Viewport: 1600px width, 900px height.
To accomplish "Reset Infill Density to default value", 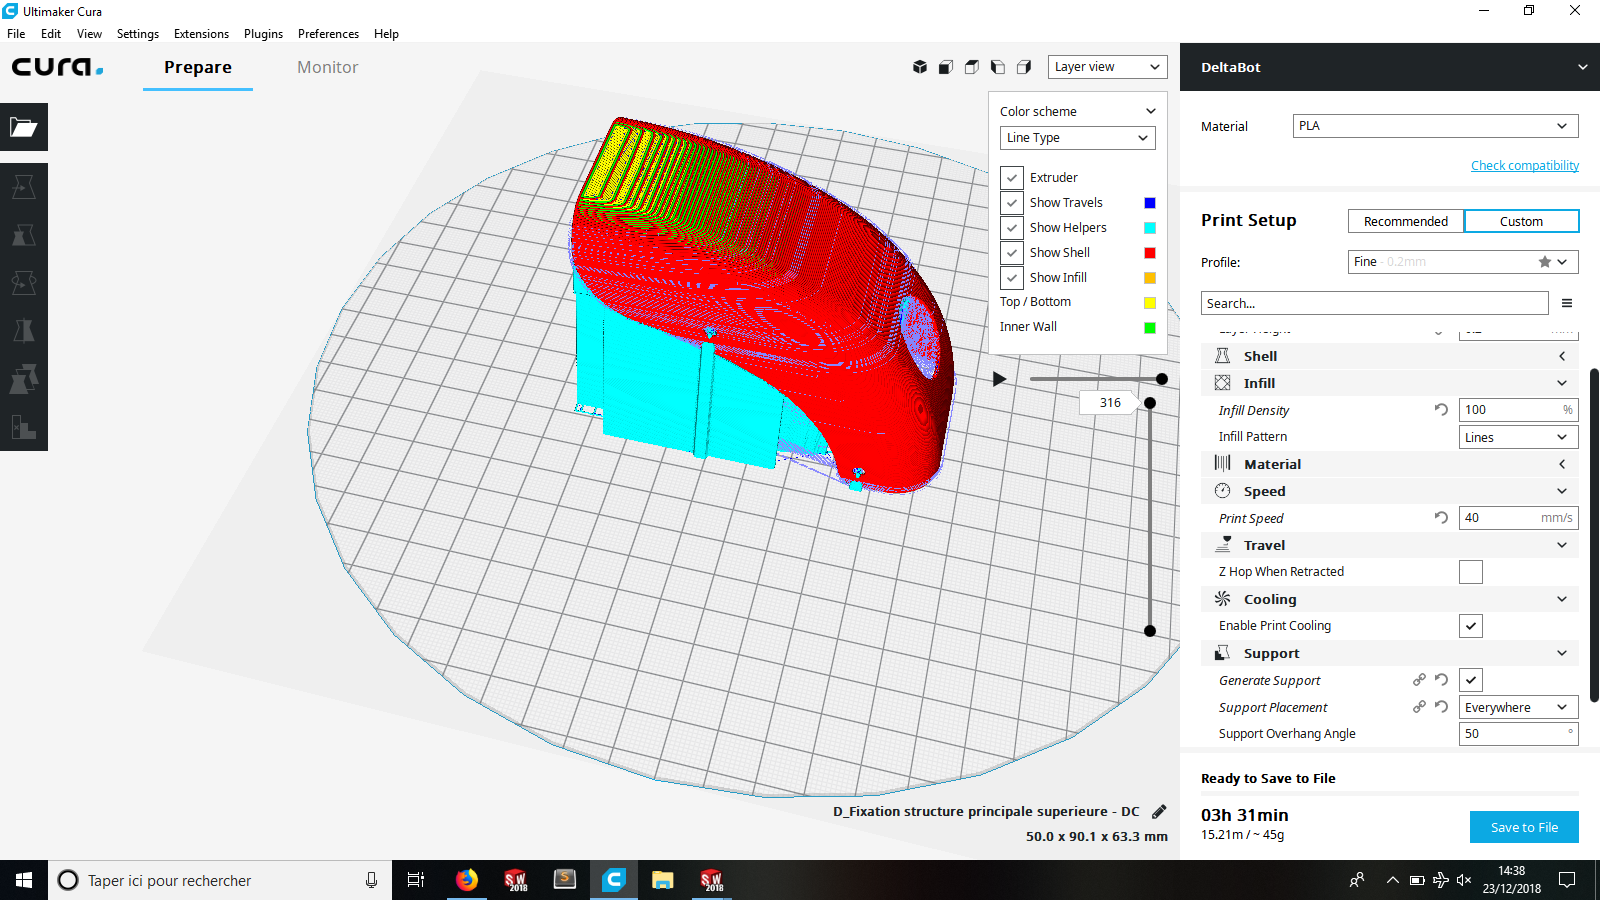I will (1441, 409).
